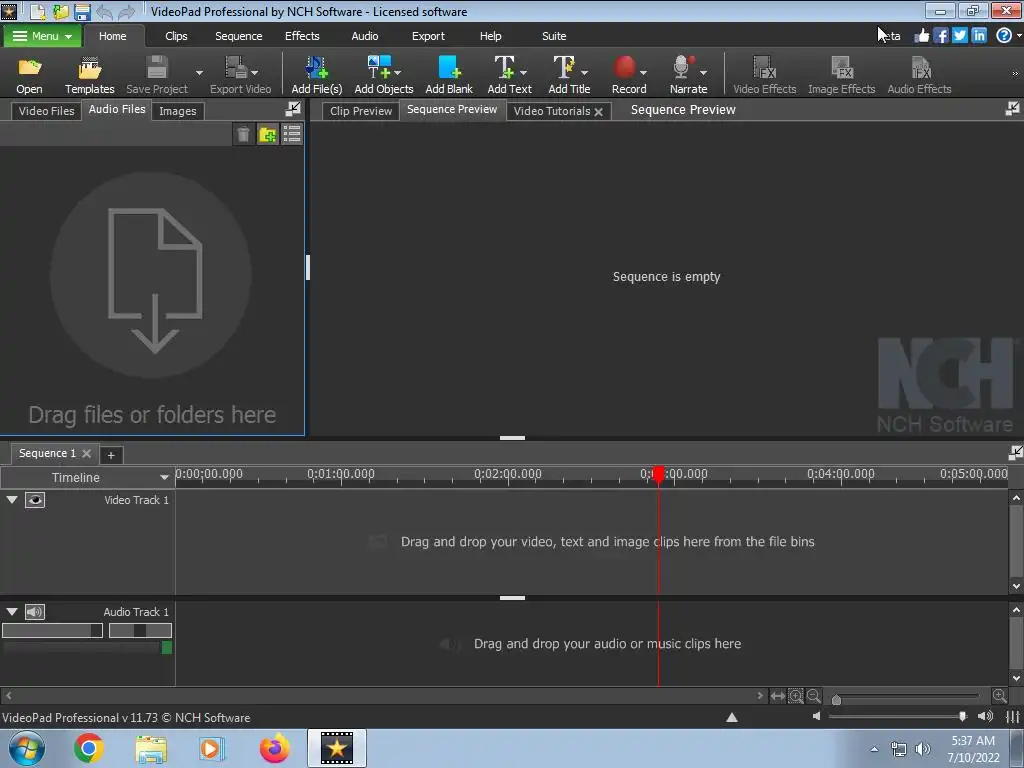
Task: Toggle Video Track 1 visibility eye
Action: tap(35, 500)
